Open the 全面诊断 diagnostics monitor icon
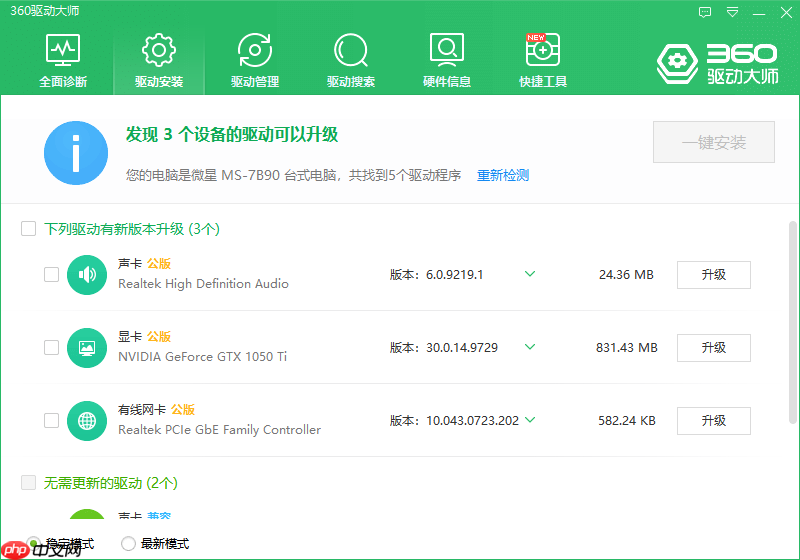800x560 pixels. click(63, 50)
